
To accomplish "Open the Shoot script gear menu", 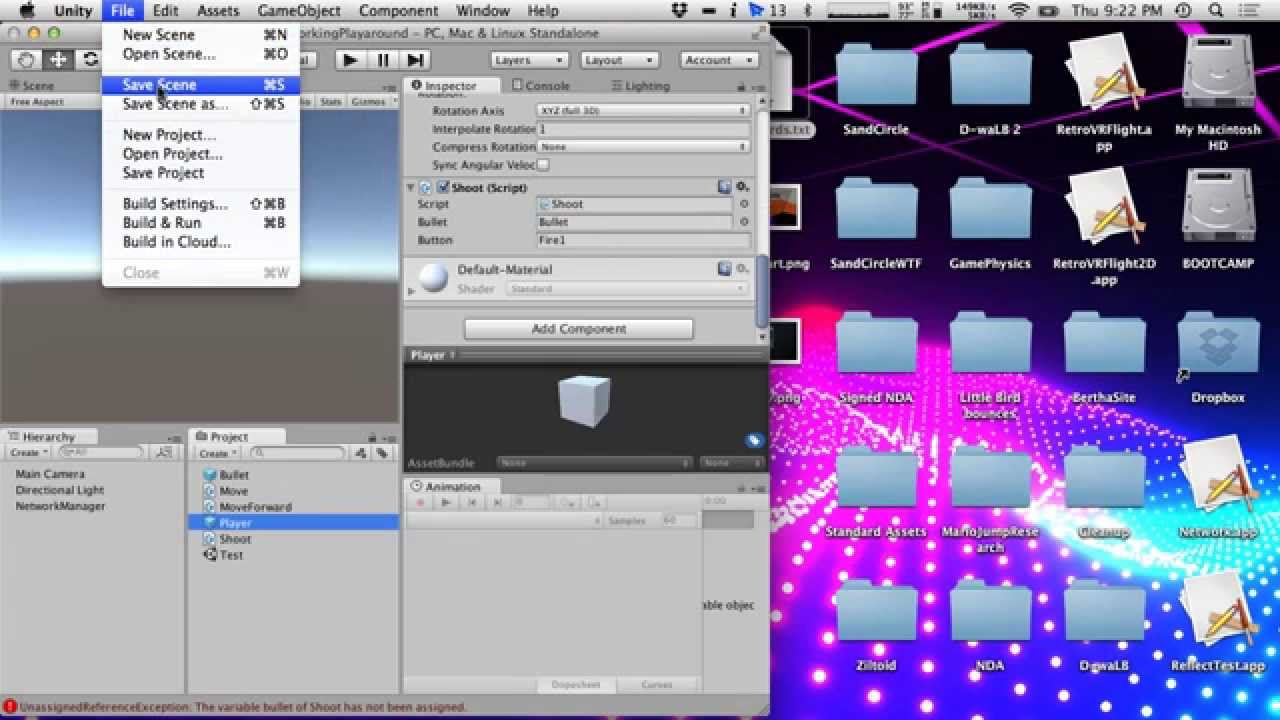I will pyautogui.click(x=742, y=187).
